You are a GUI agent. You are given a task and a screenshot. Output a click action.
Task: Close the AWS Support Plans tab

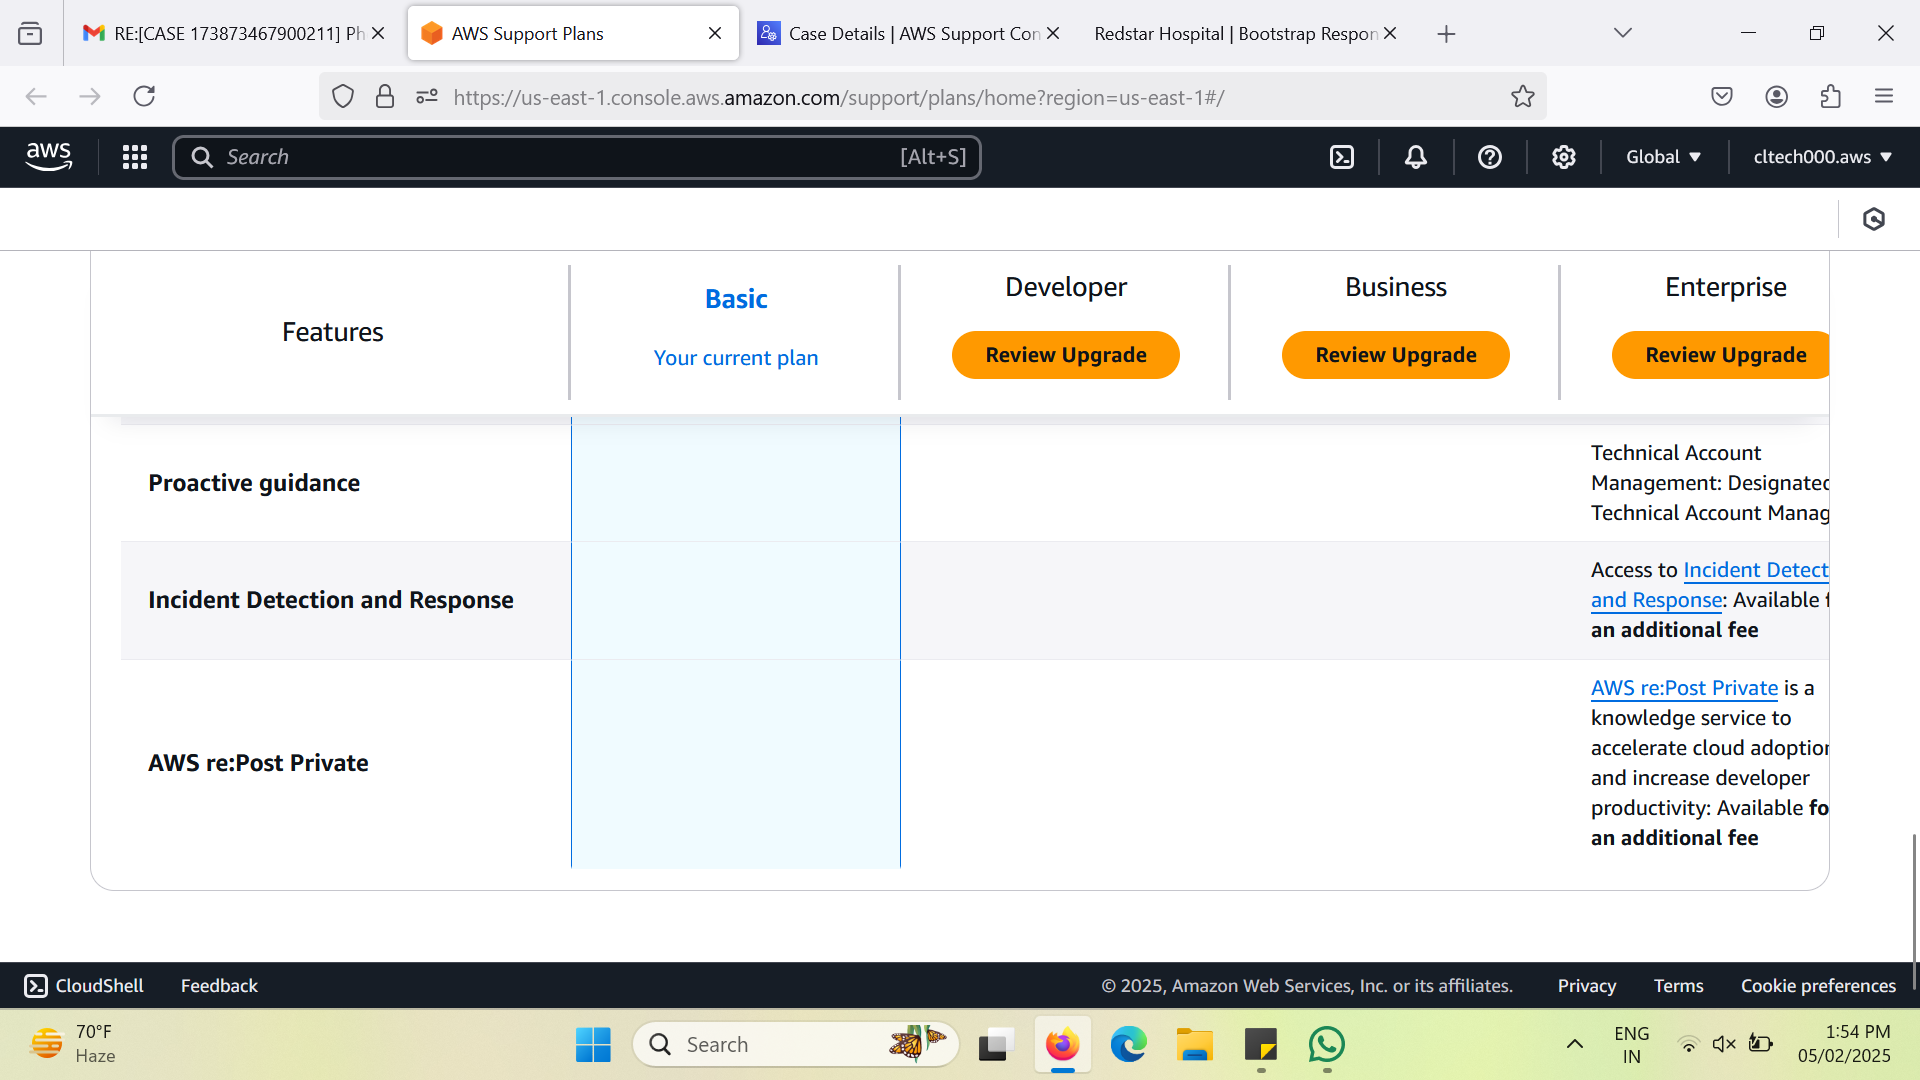(x=715, y=33)
